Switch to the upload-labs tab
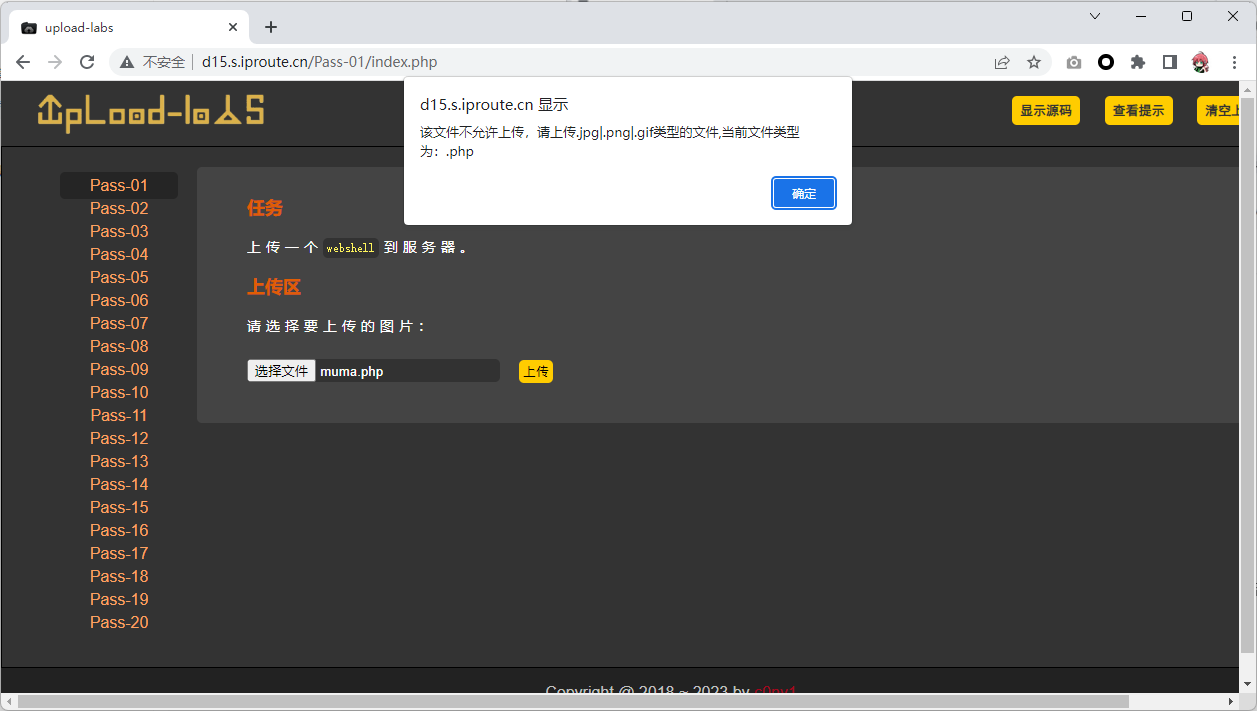Screen dimensions: 1257x711 (120, 28)
